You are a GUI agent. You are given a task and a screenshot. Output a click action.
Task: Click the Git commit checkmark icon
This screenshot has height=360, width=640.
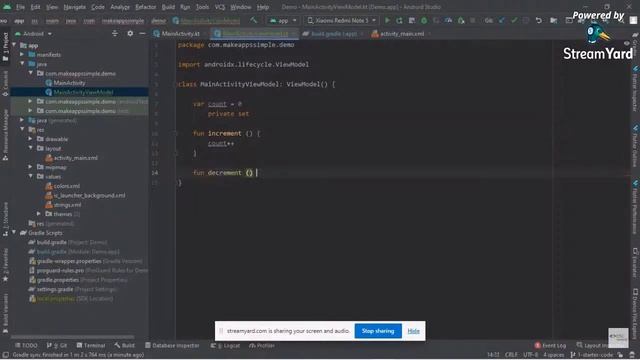514,20
